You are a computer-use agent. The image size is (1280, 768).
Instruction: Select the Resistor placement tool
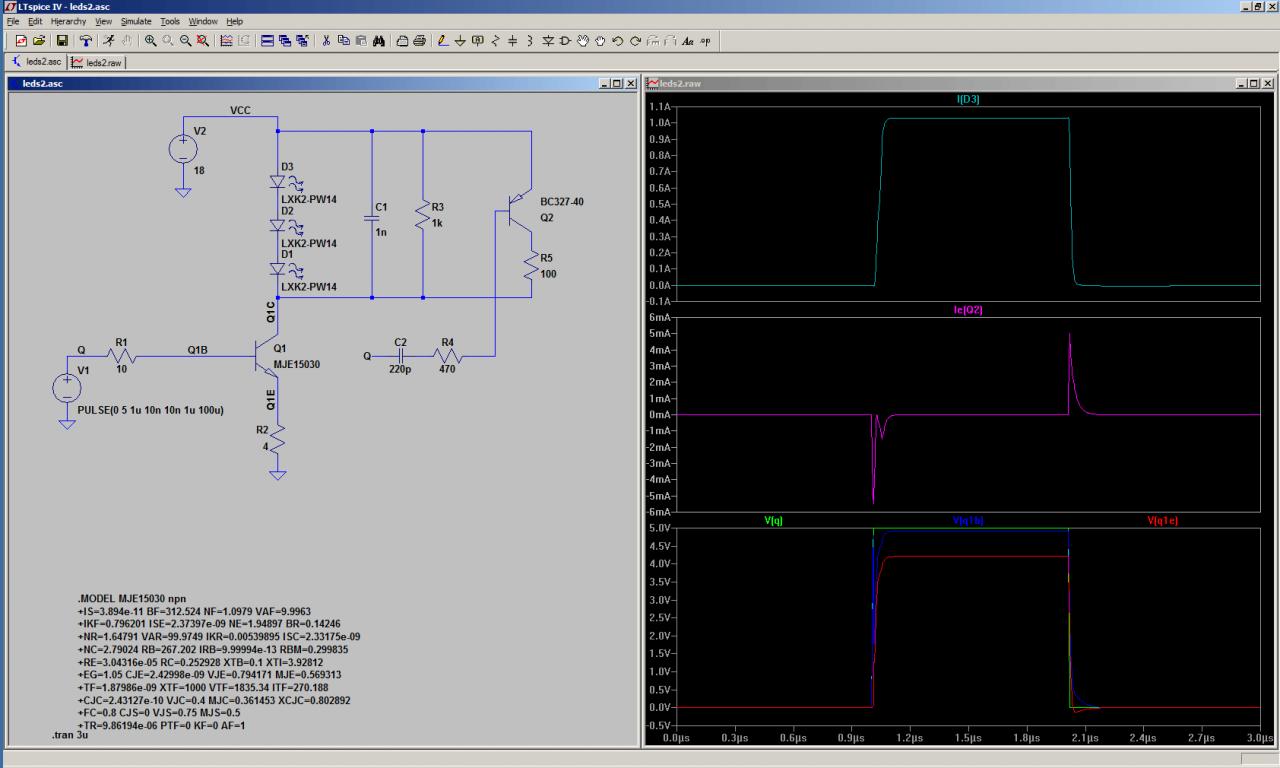495,41
